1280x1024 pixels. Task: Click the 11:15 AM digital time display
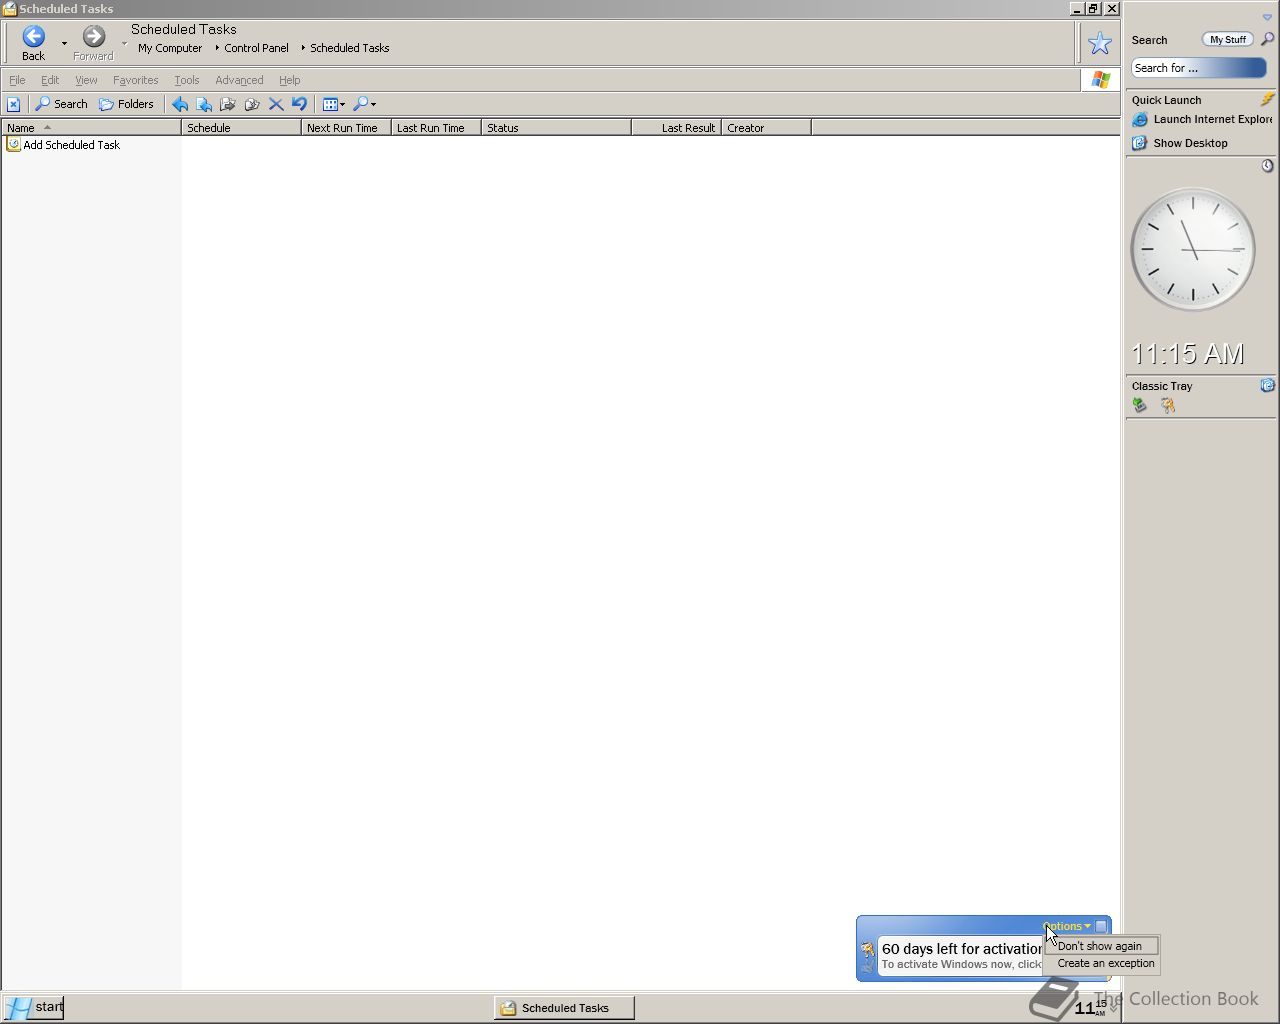click(1188, 354)
